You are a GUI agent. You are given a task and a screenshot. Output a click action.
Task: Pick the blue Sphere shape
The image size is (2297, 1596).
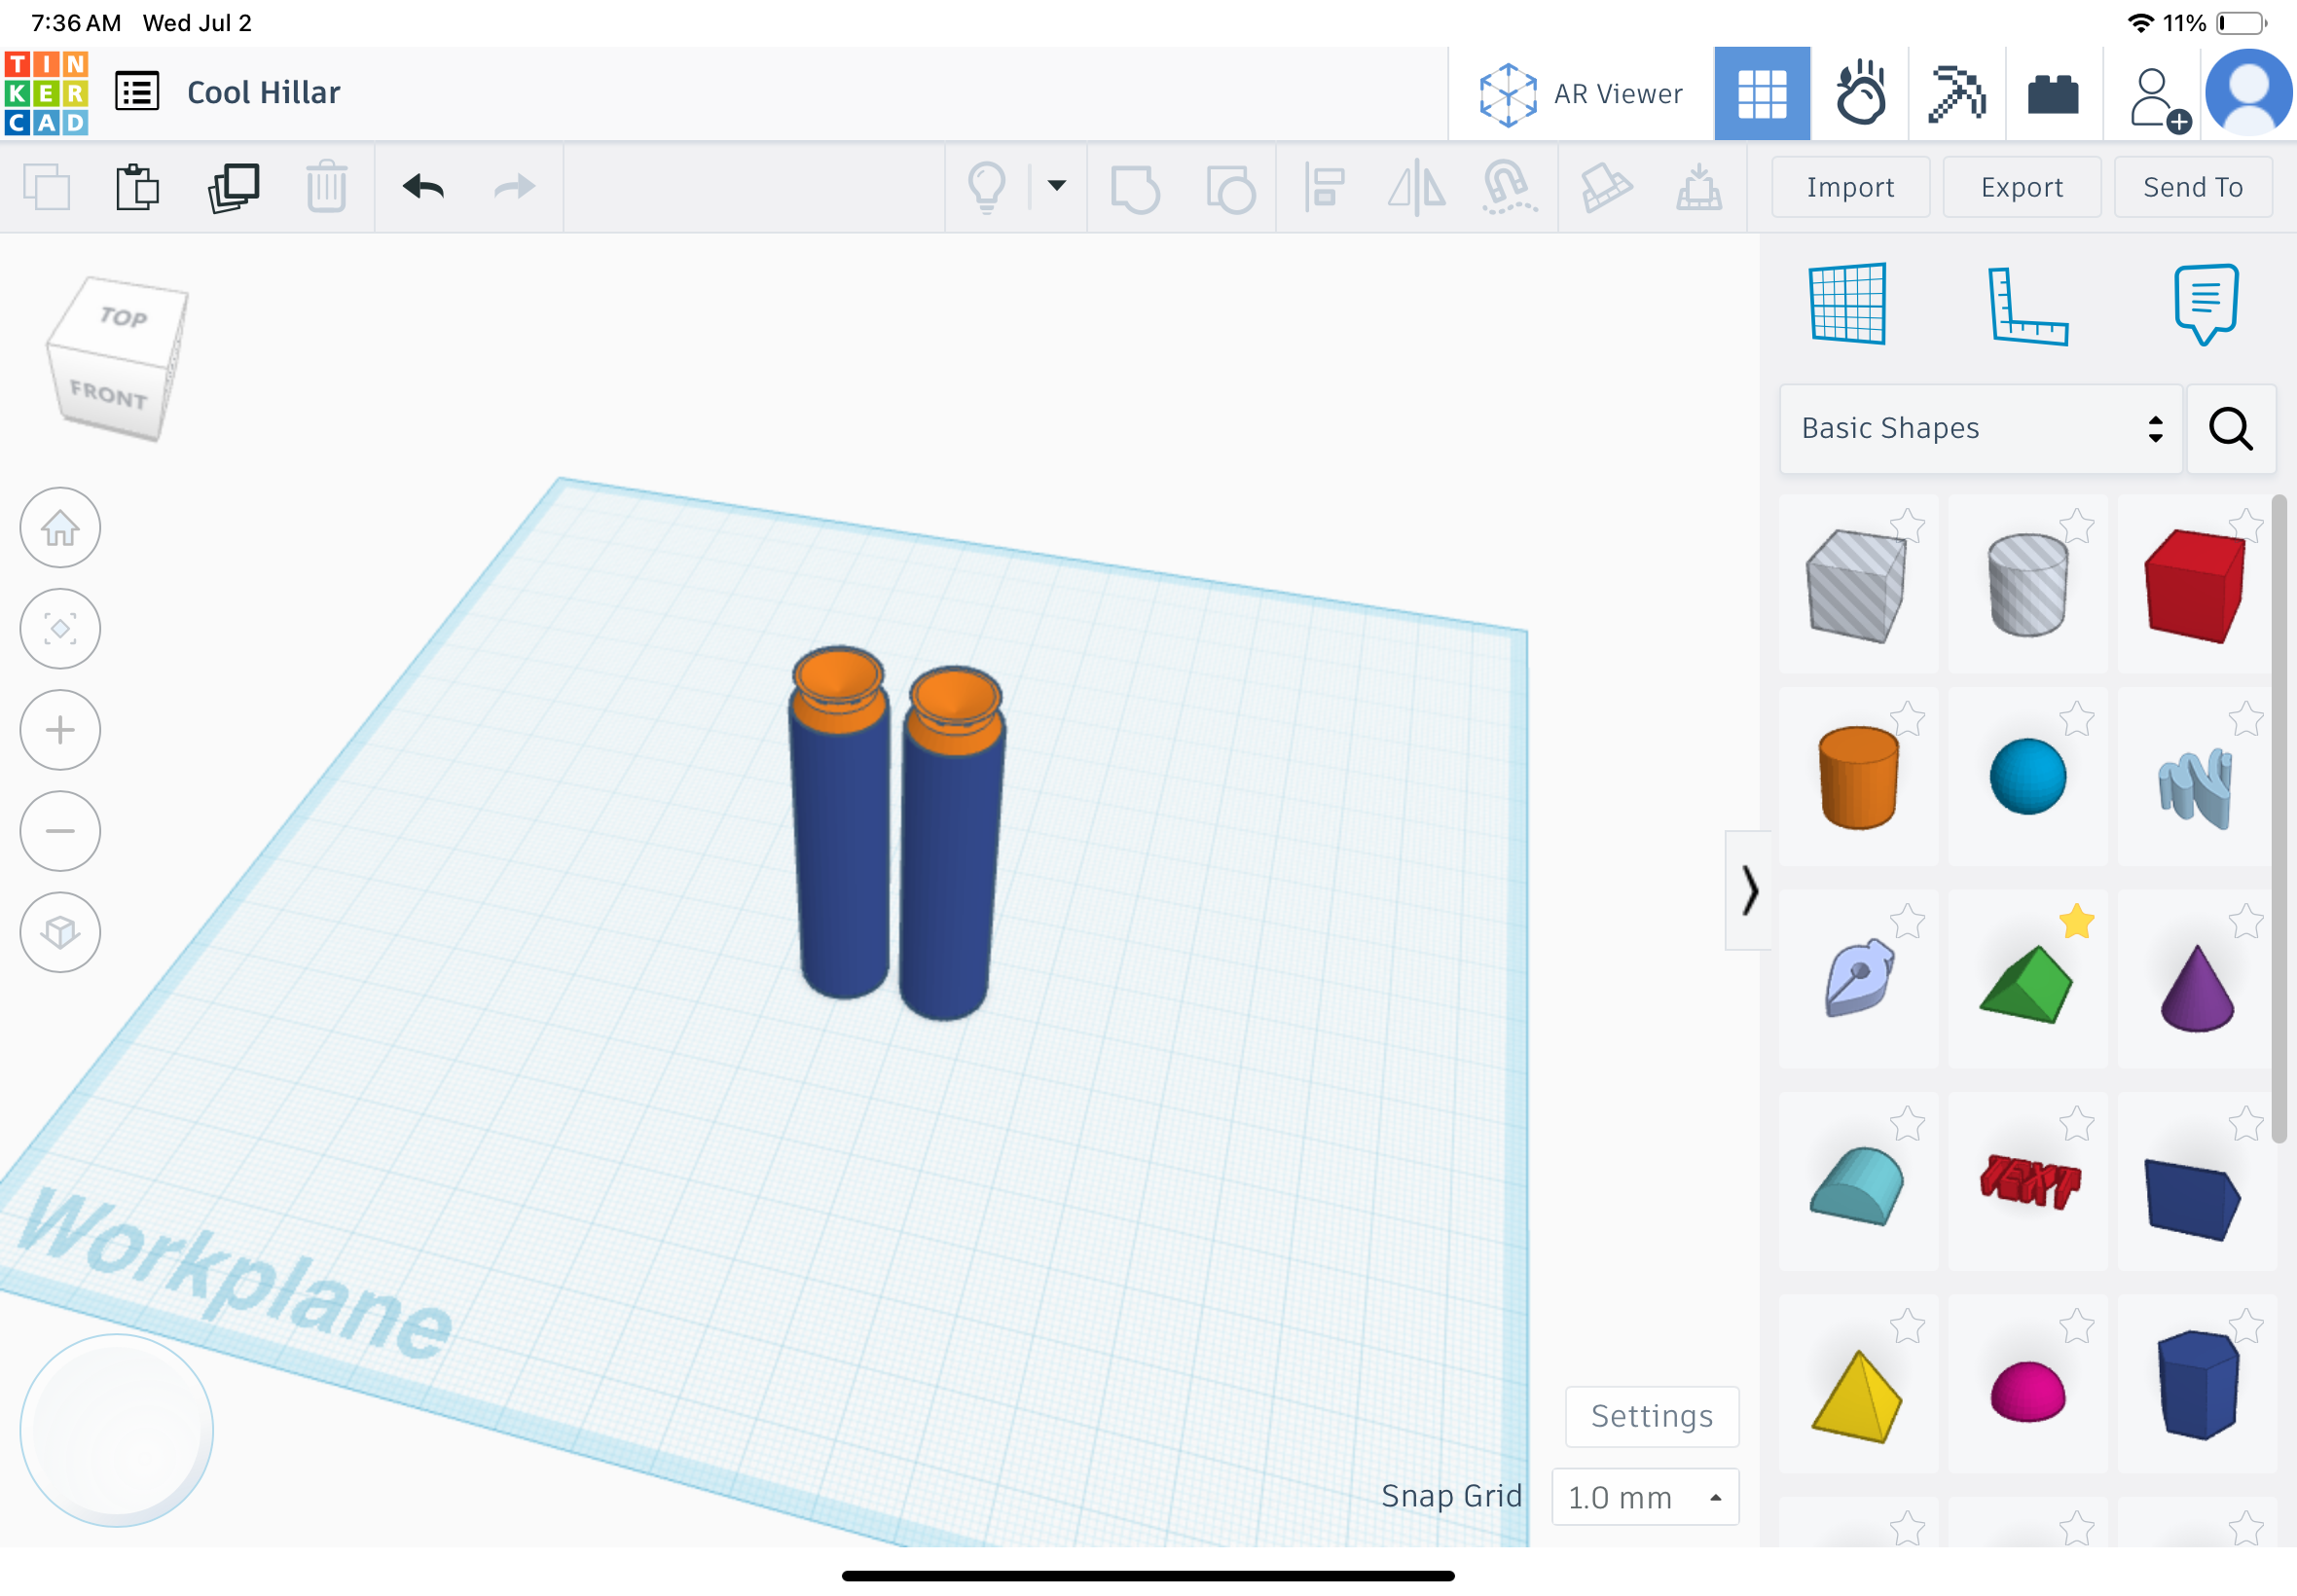[x=2027, y=777]
